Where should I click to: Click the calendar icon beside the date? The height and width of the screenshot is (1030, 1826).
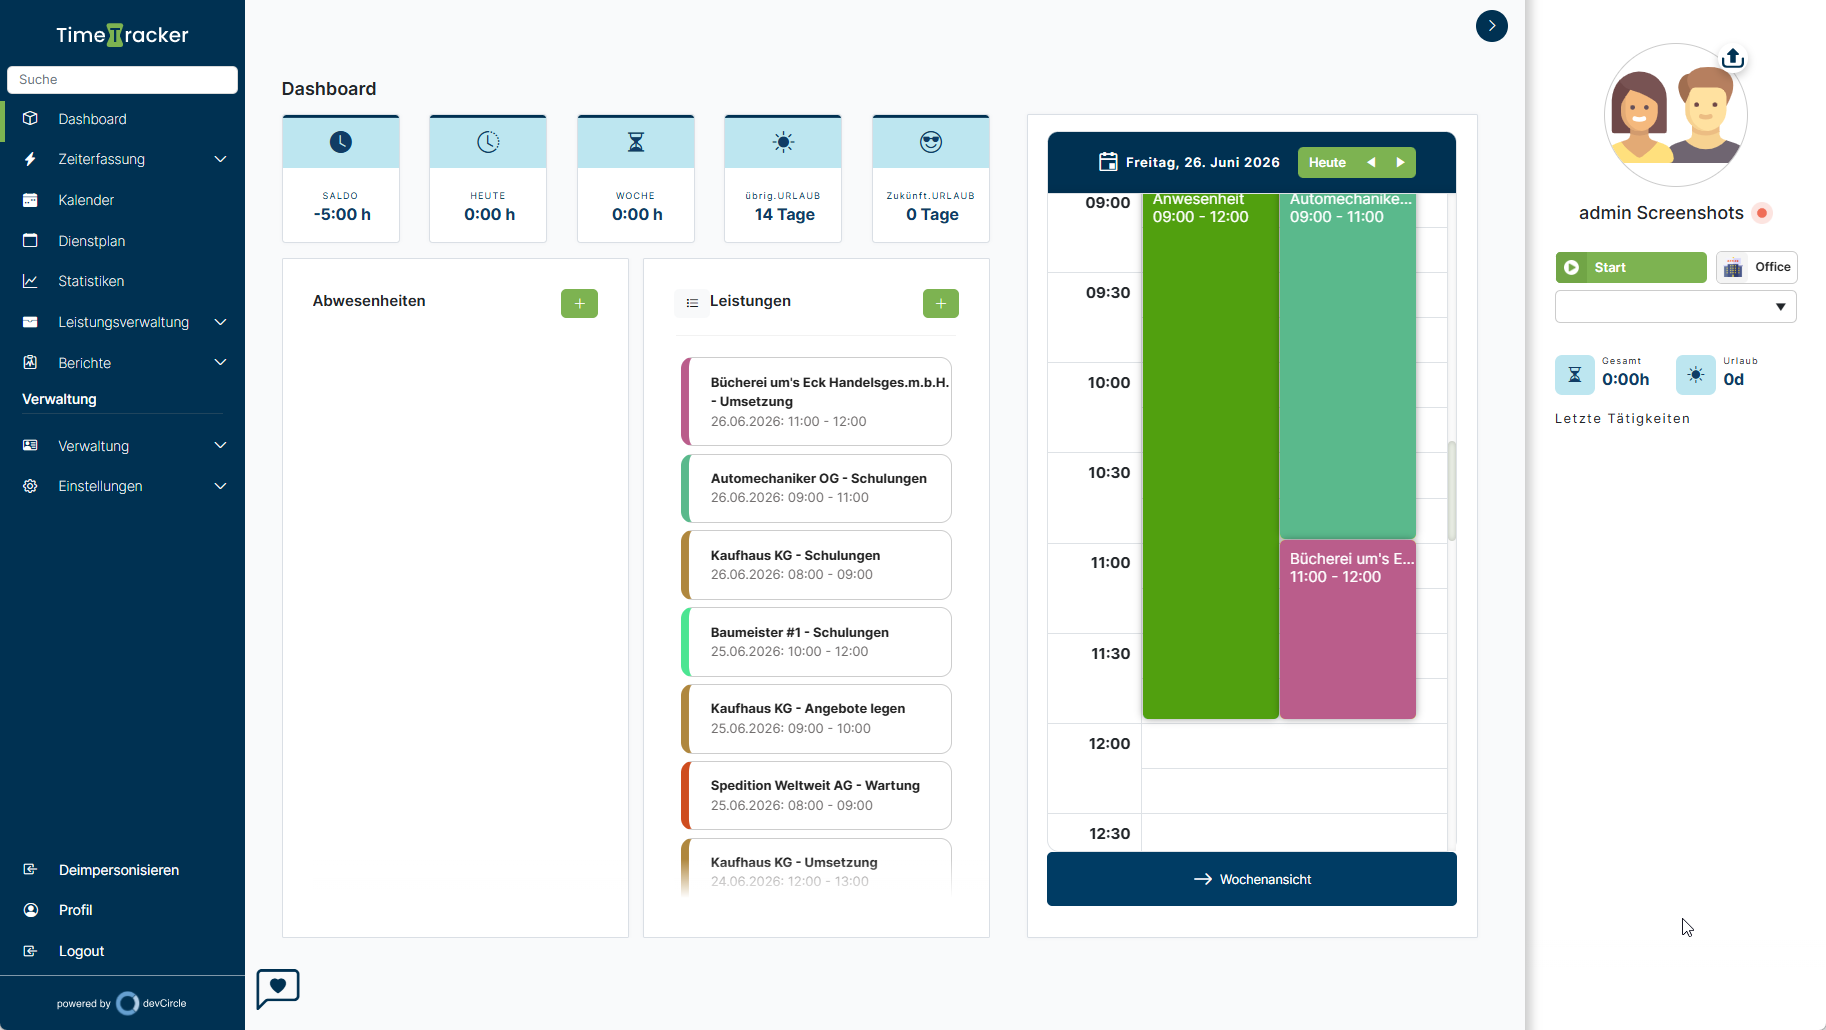pos(1108,162)
